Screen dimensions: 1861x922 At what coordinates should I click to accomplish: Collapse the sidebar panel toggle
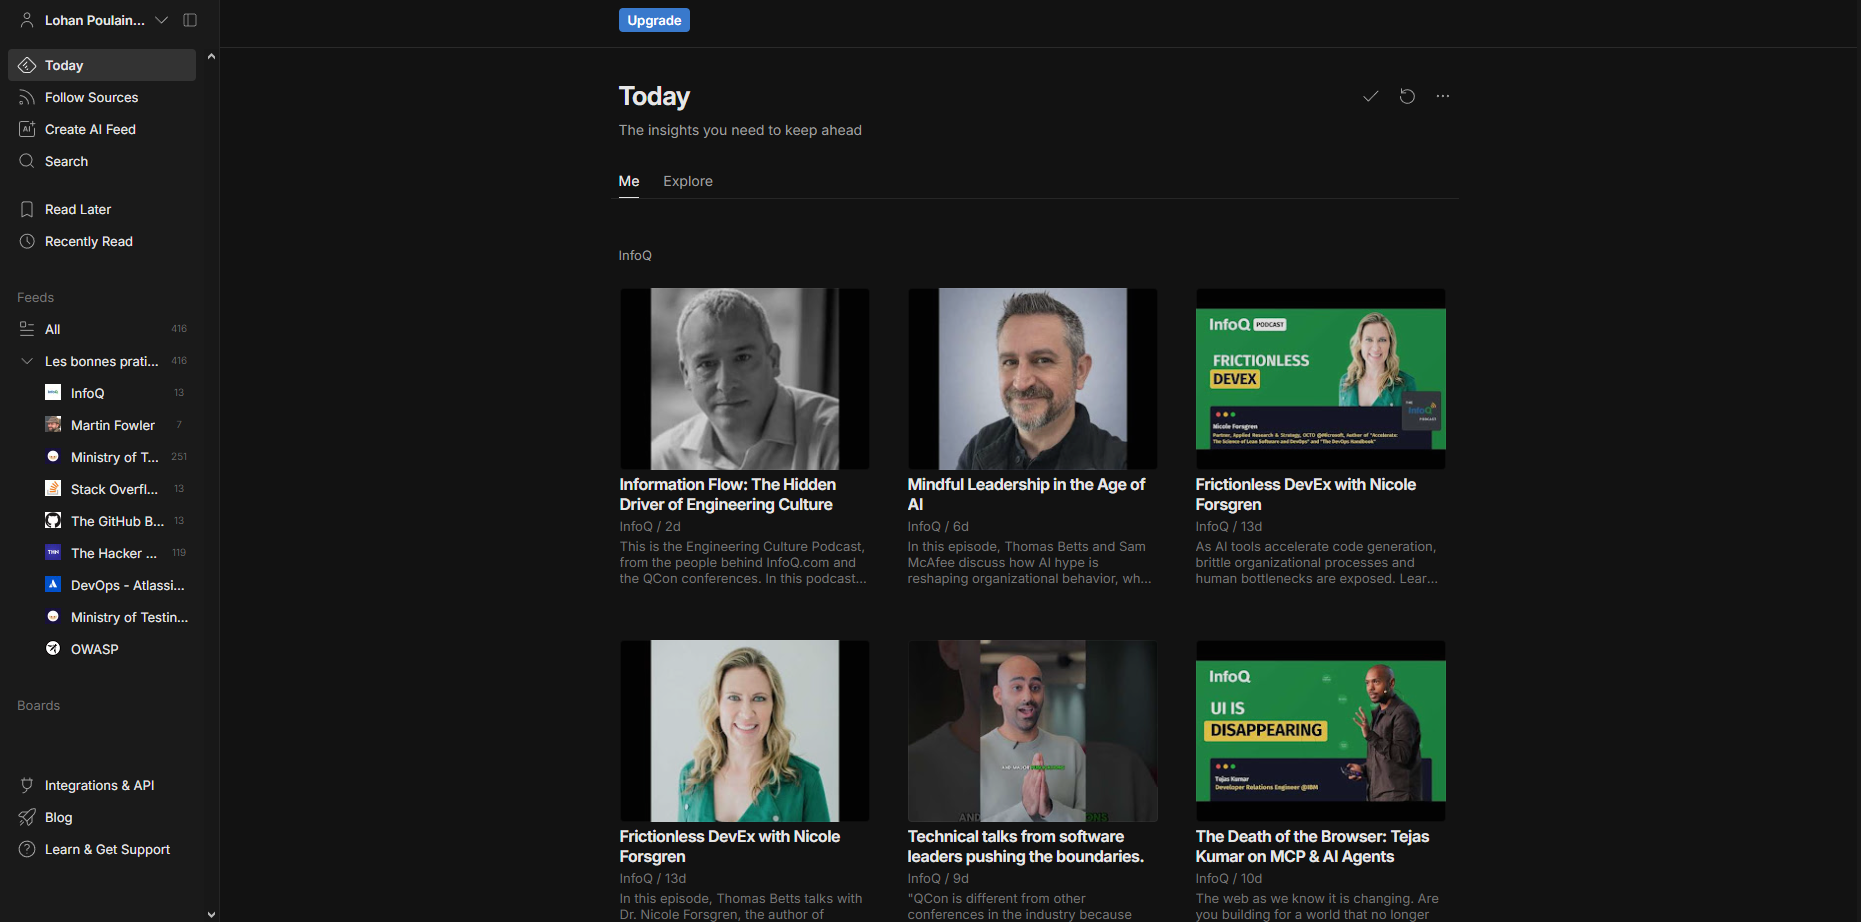(190, 19)
